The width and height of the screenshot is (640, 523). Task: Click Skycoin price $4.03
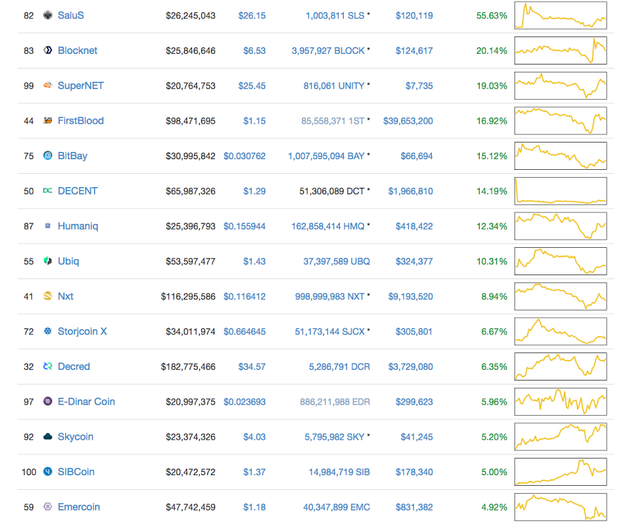(254, 437)
